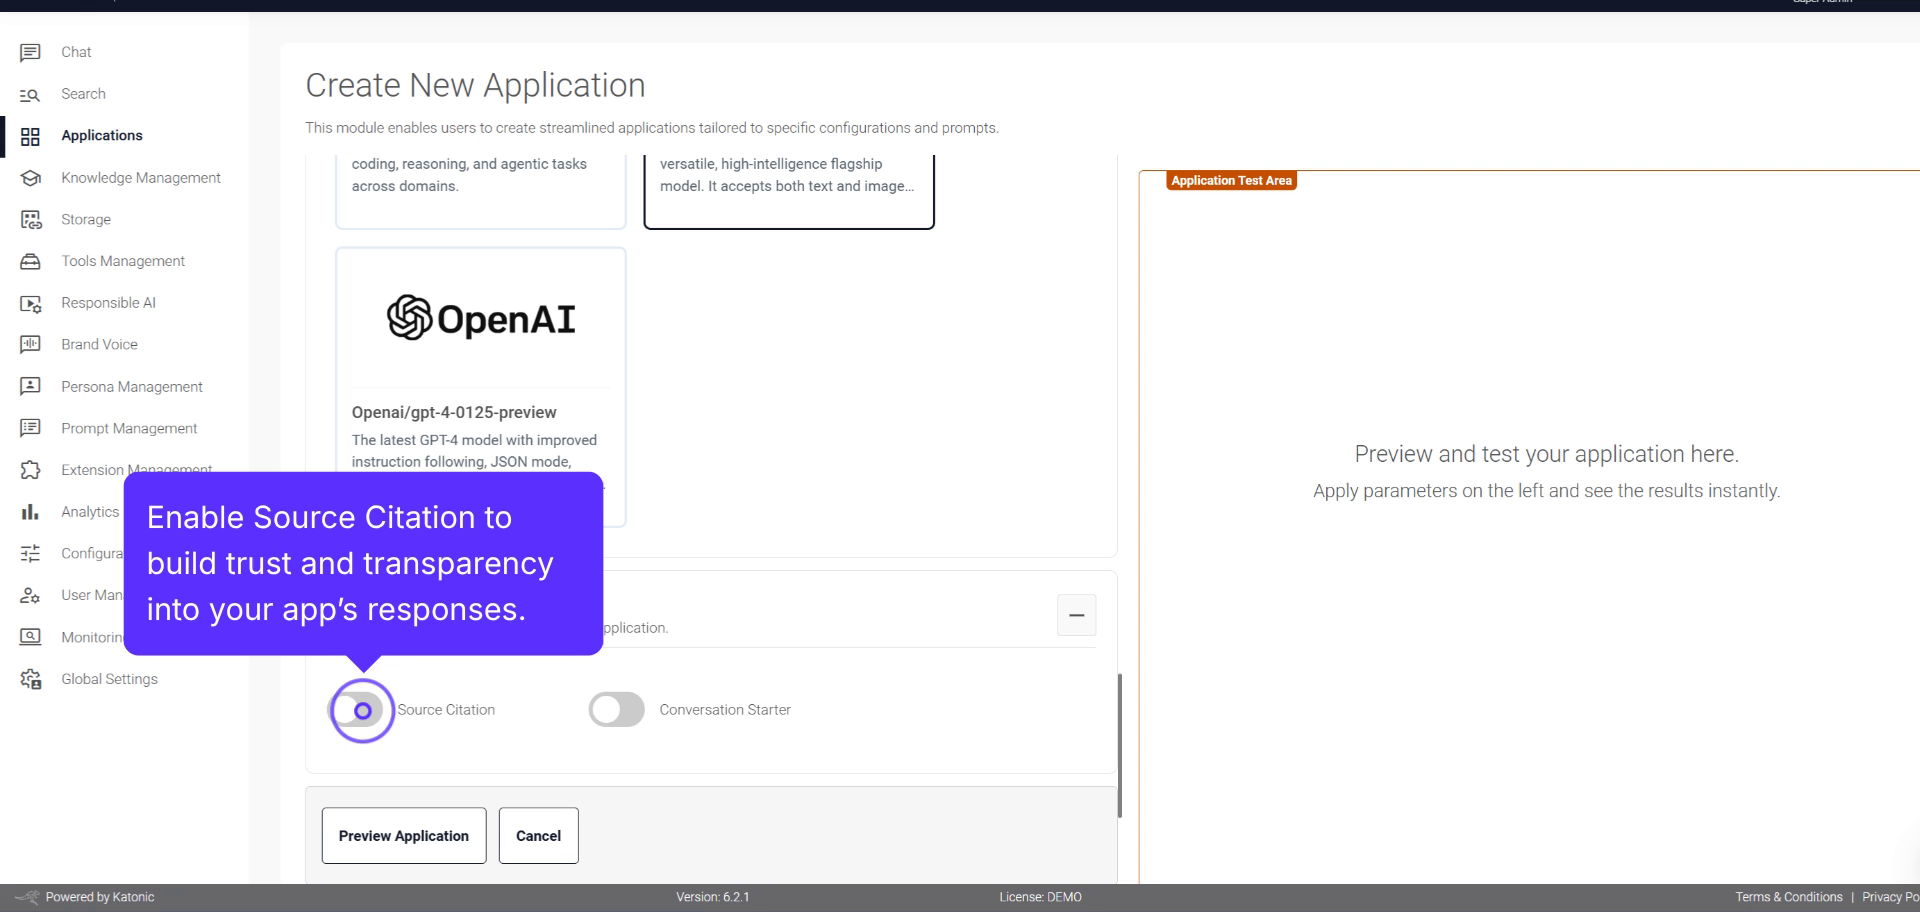Open Search from the sidebar icon
Viewport: 1920px width, 912px height.
31,93
